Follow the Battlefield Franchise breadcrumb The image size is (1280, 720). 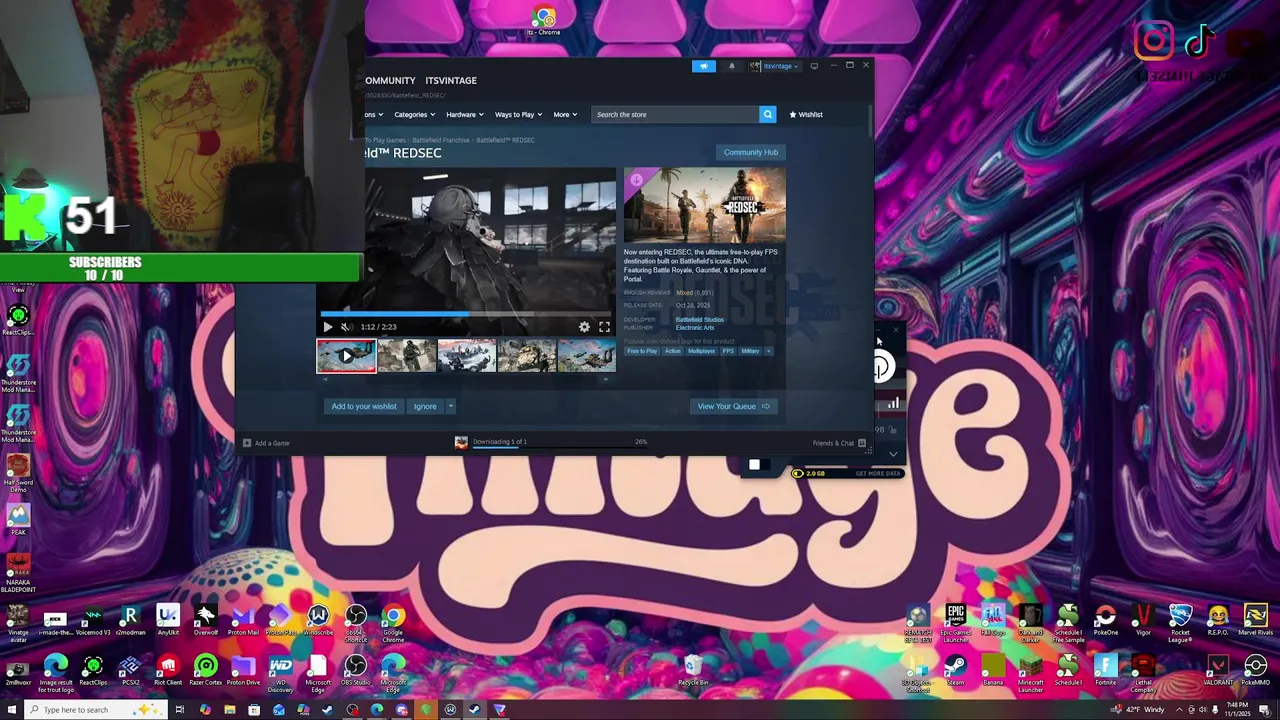click(x=441, y=140)
